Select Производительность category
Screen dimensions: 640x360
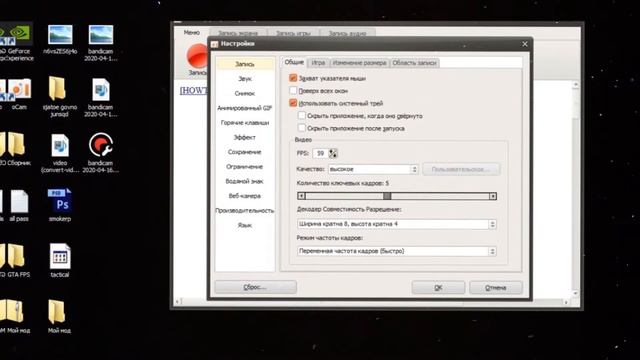click(245, 211)
